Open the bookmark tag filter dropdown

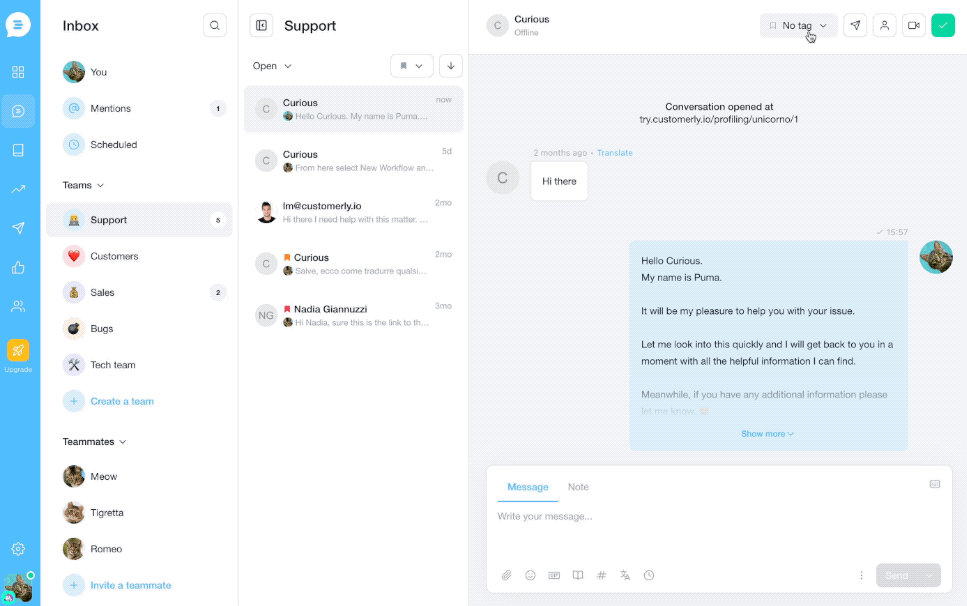tap(411, 66)
